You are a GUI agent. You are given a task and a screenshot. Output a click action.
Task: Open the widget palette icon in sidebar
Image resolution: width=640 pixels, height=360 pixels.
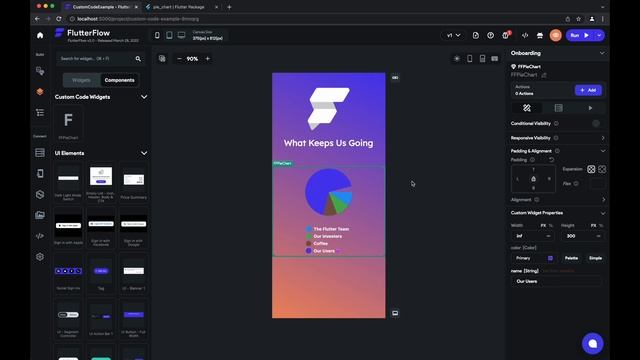point(40,71)
